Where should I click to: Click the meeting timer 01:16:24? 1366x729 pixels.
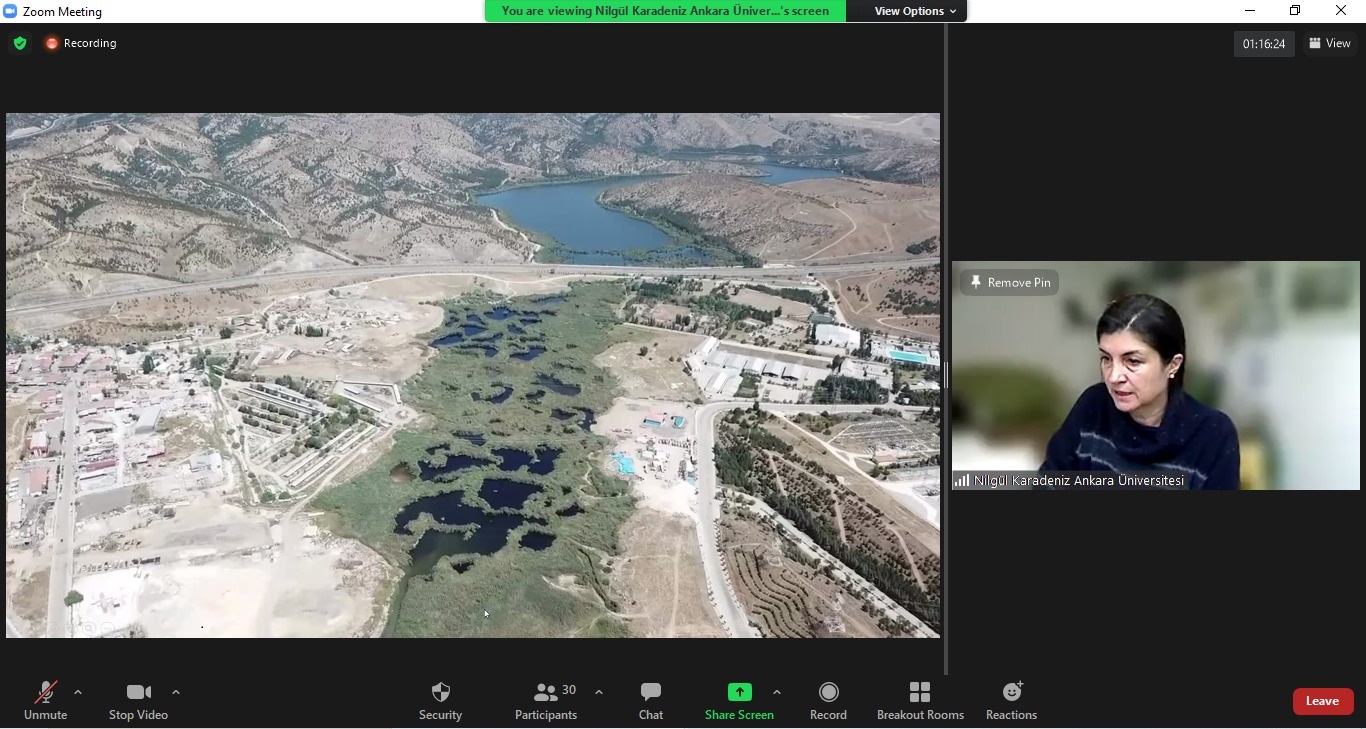coord(1264,44)
